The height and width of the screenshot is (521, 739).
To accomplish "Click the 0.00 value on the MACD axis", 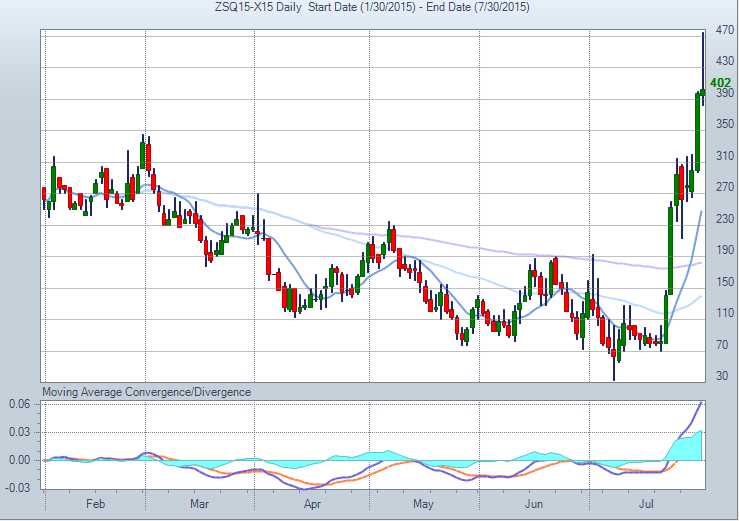I will (x=20, y=460).
